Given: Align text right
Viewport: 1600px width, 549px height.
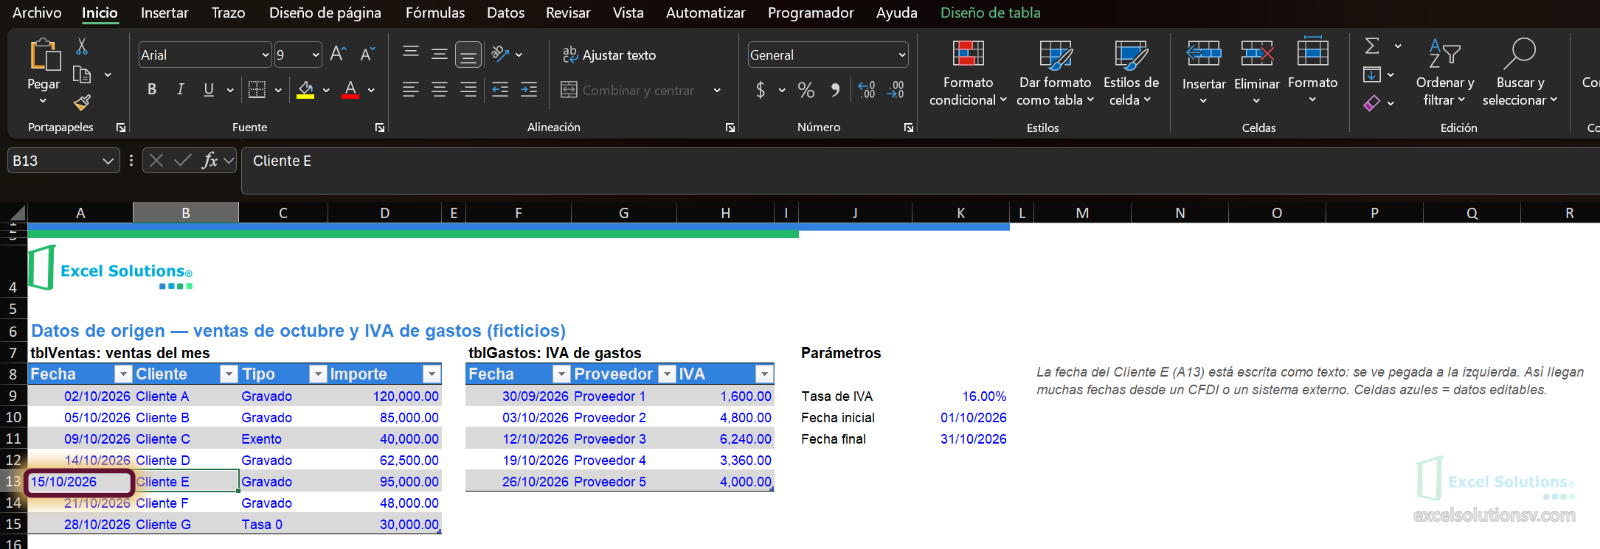Looking at the screenshot, I should pyautogui.click(x=468, y=90).
